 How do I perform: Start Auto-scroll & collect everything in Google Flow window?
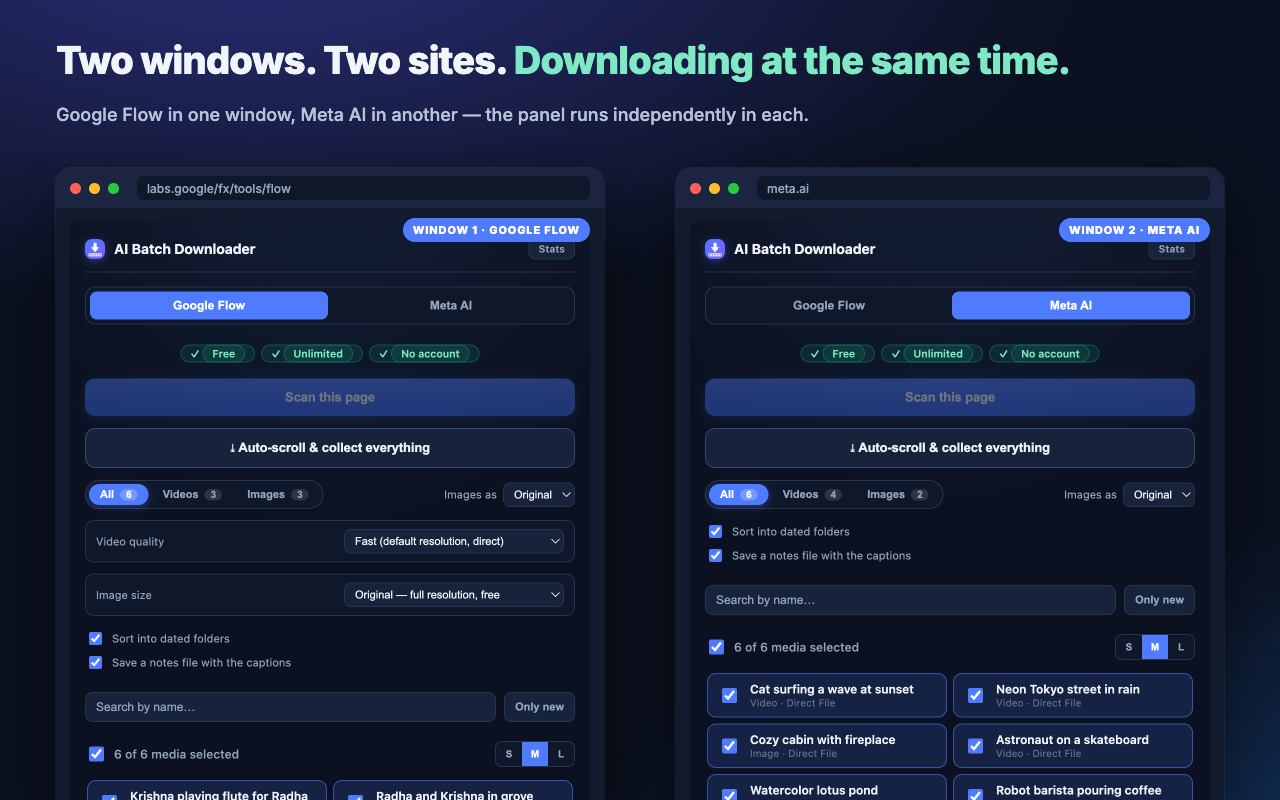(x=330, y=448)
